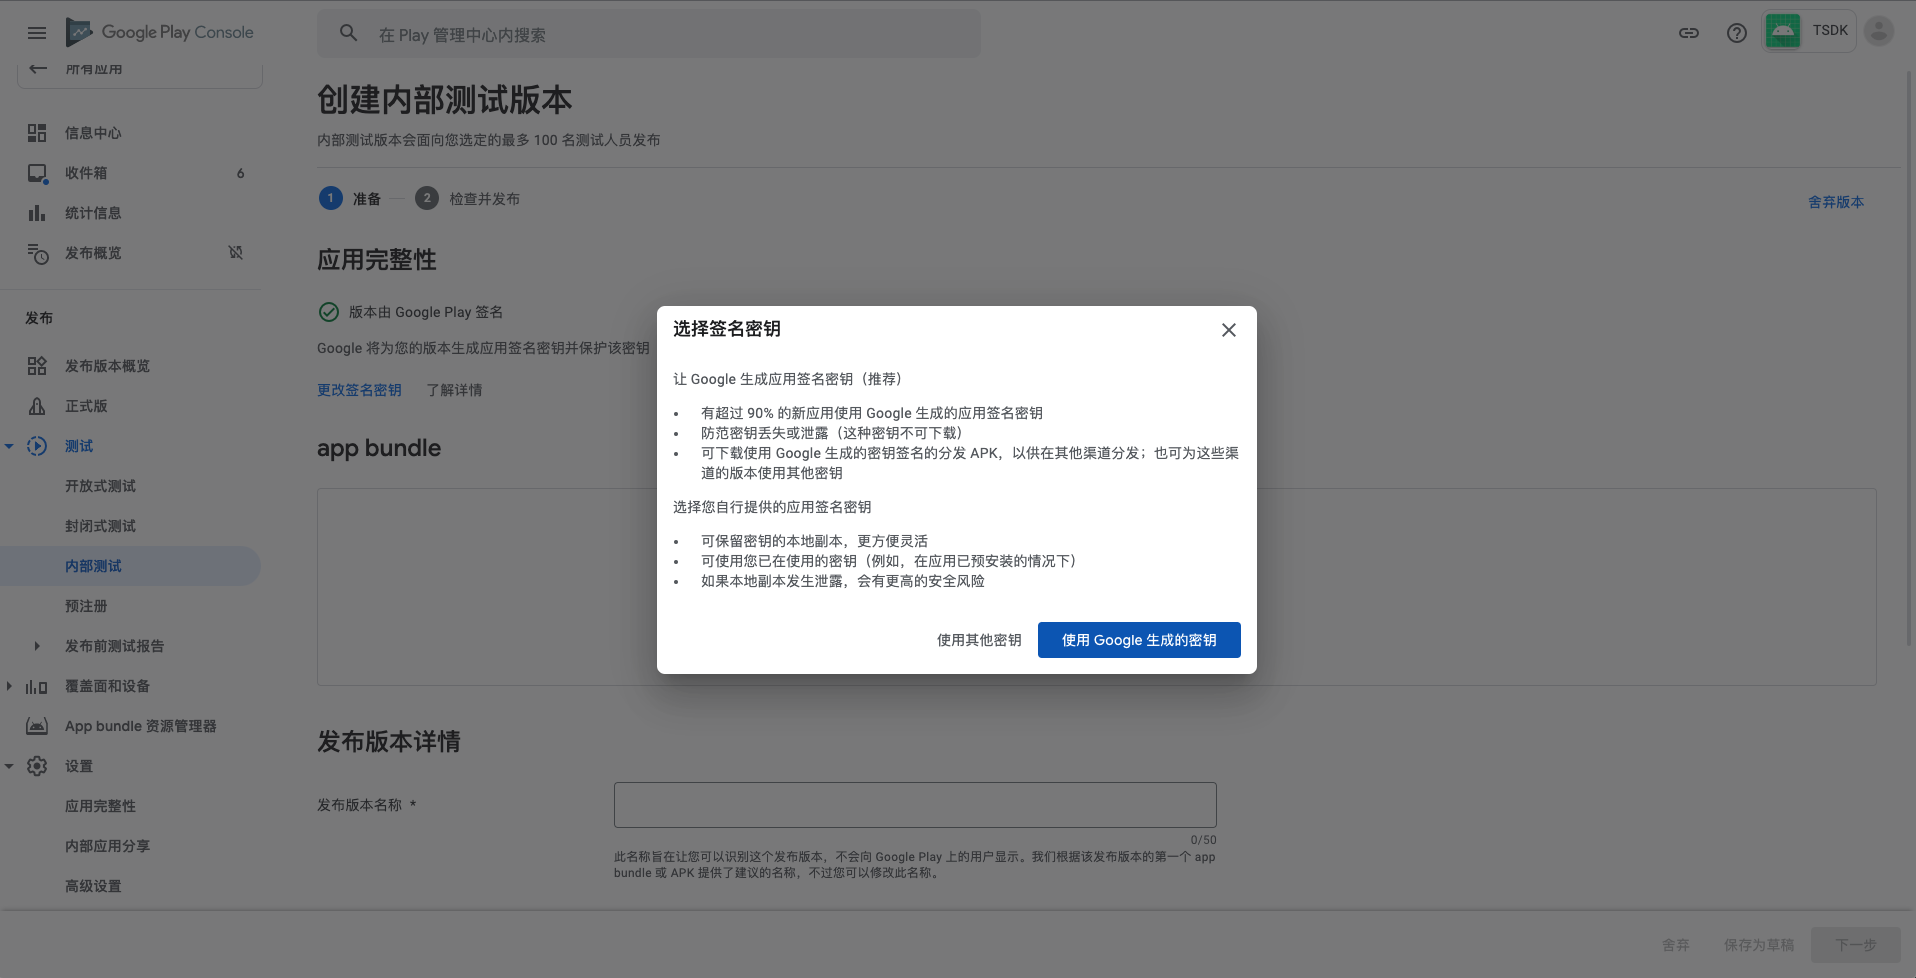
Task: Click 使用其他密钥 button
Action: pyautogui.click(x=979, y=640)
